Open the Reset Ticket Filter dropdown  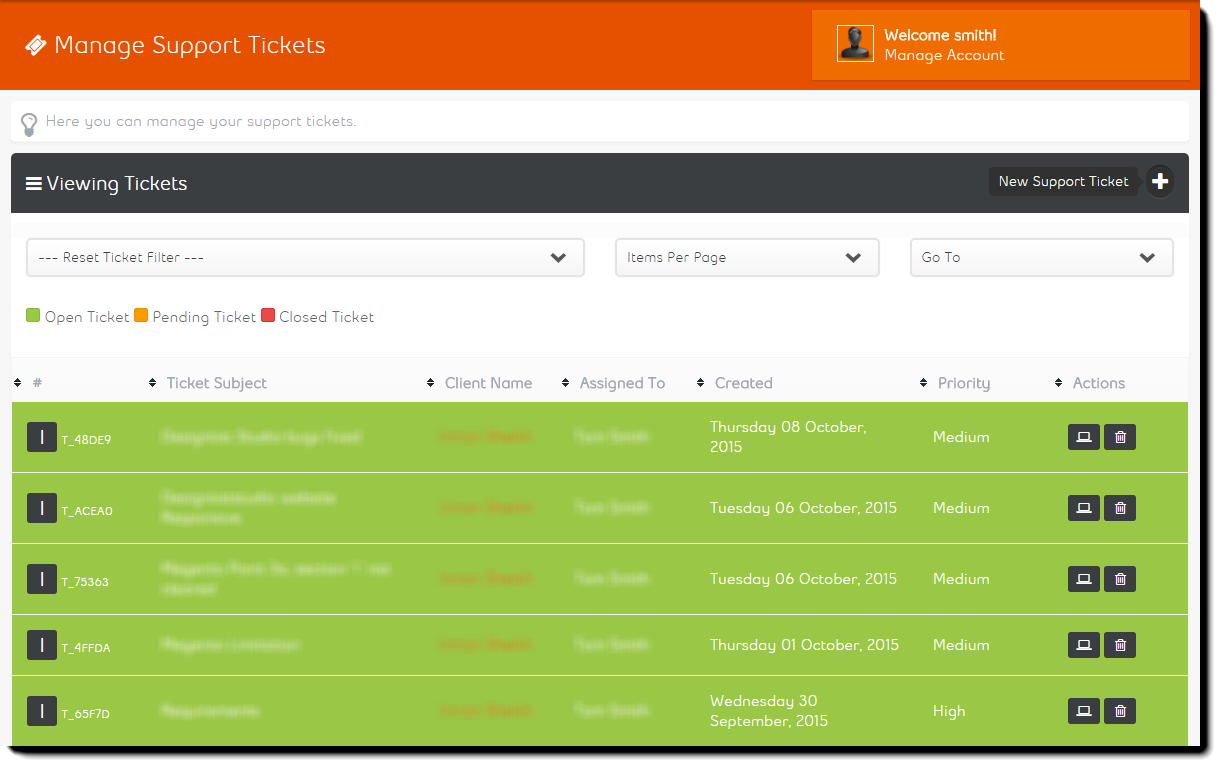[305, 257]
